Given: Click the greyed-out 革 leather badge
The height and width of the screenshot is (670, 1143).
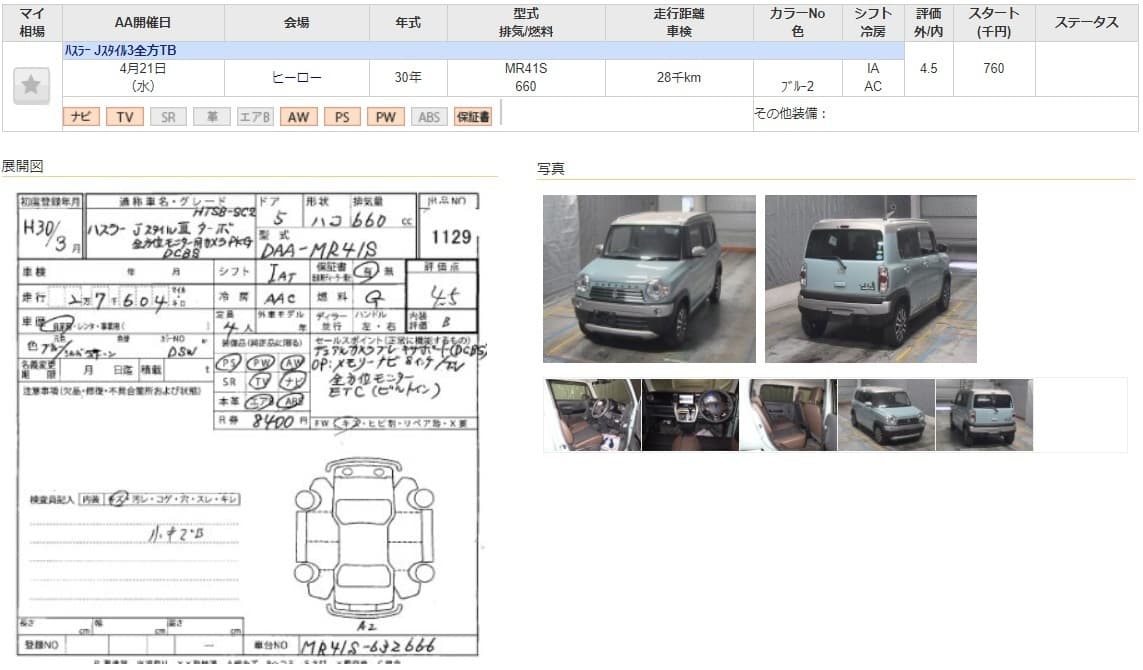Looking at the screenshot, I should coord(212,117).
